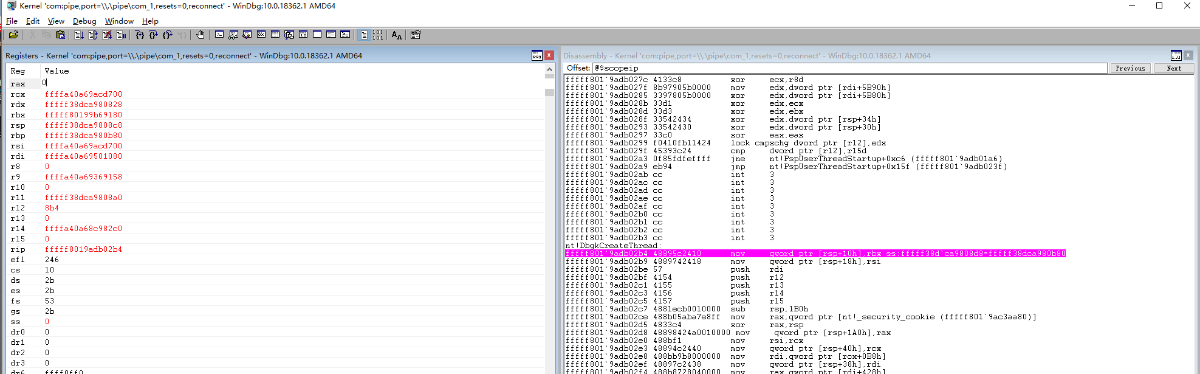Click the Insert/Remove Breakpoint hand icon
Image resolution: width=1200 pixels, height=374 pixels.
(200, 34)
